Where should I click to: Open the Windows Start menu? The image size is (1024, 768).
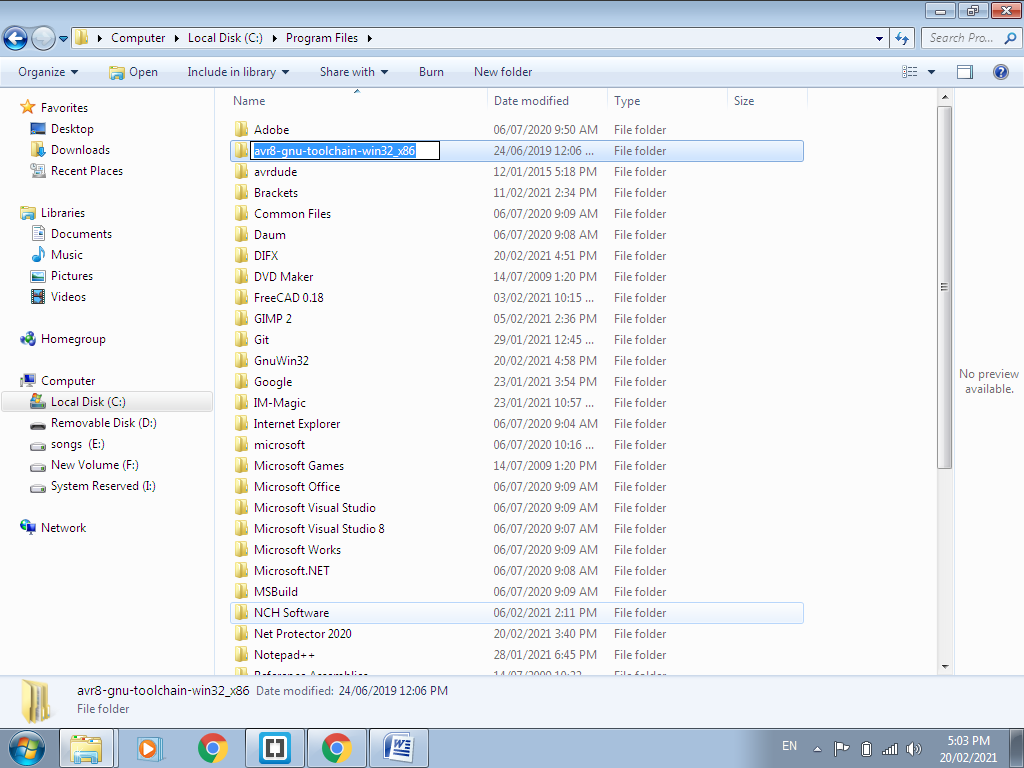click(26, 748)
